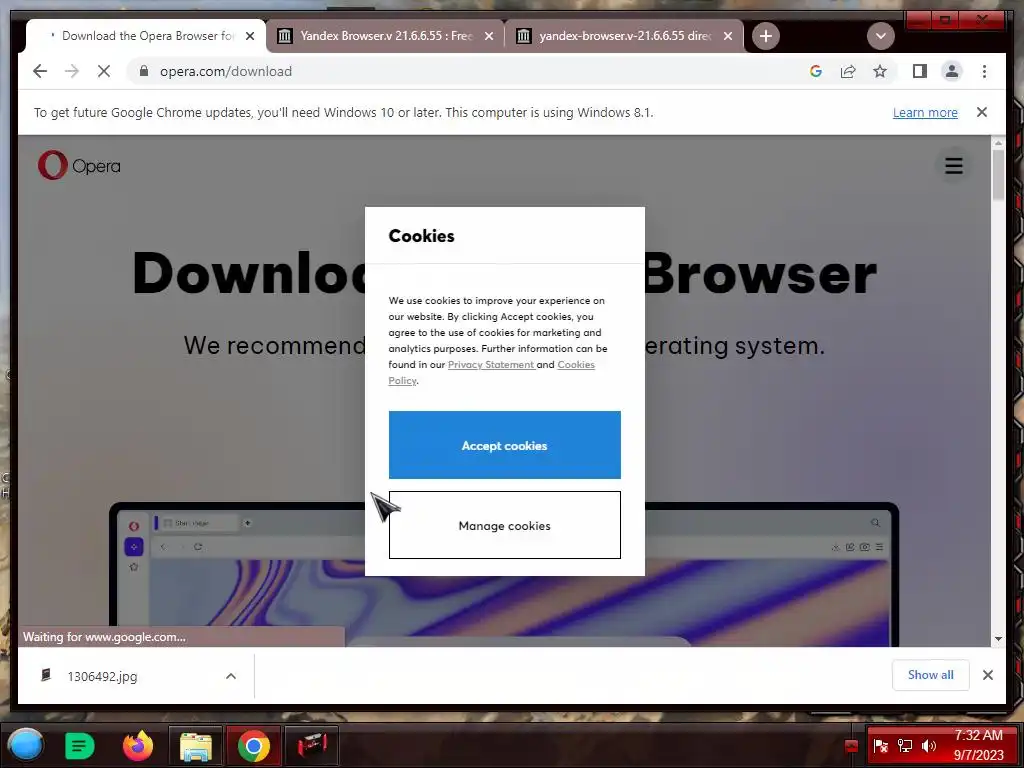Click the volume speaker icon
Screen dimensions: 1024x768
[x=929, y=746]
